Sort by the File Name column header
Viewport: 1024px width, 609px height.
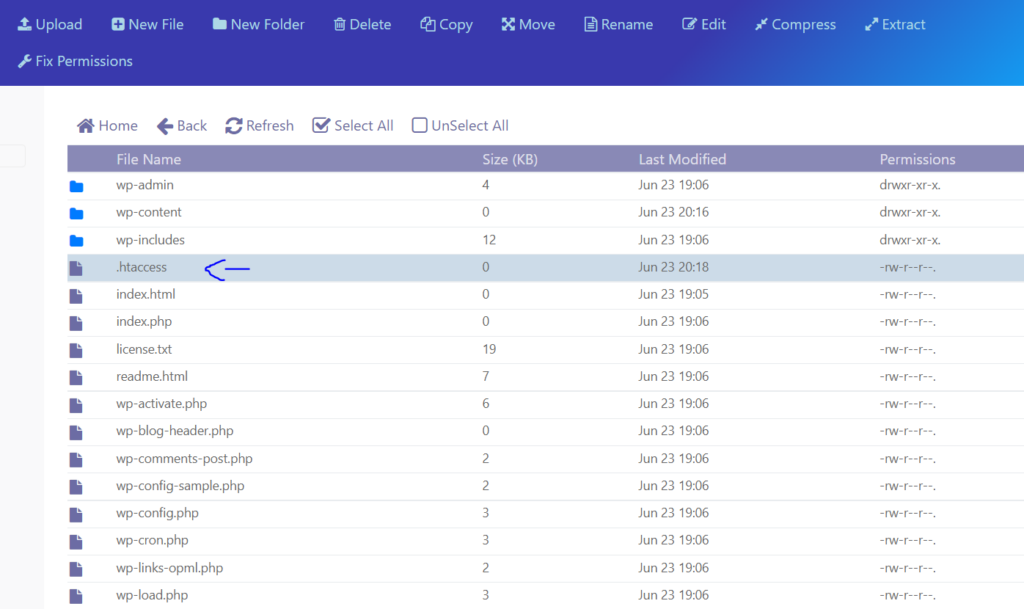point(148,159)
